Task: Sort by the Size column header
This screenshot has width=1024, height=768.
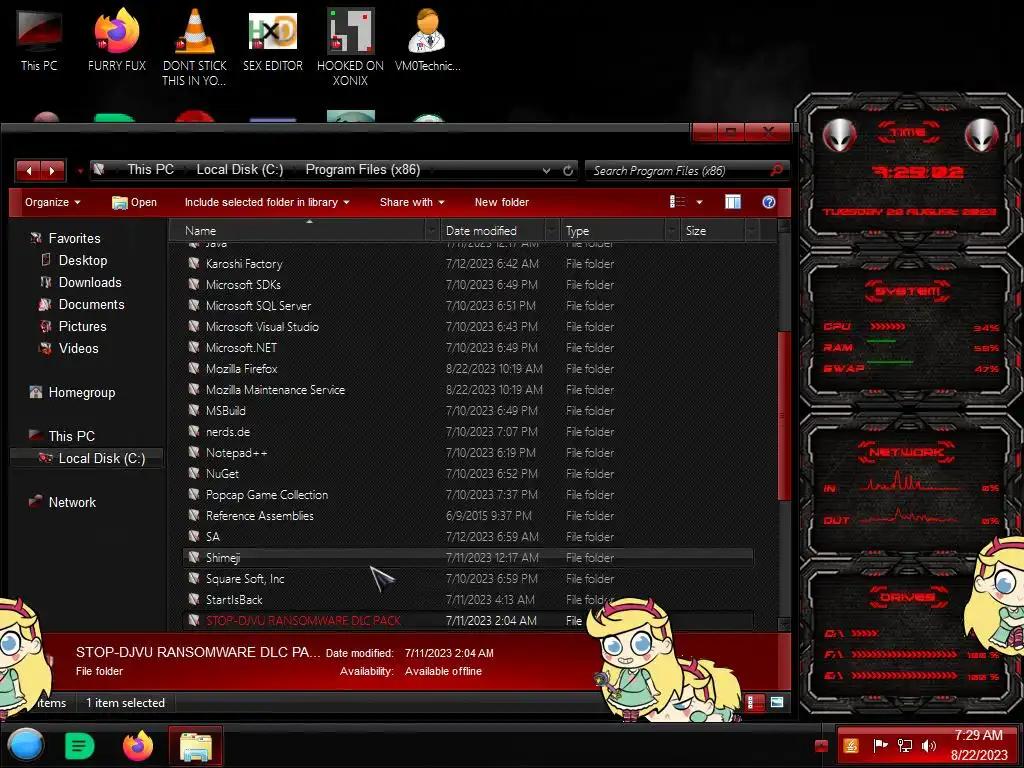Action: click(696, 231)
